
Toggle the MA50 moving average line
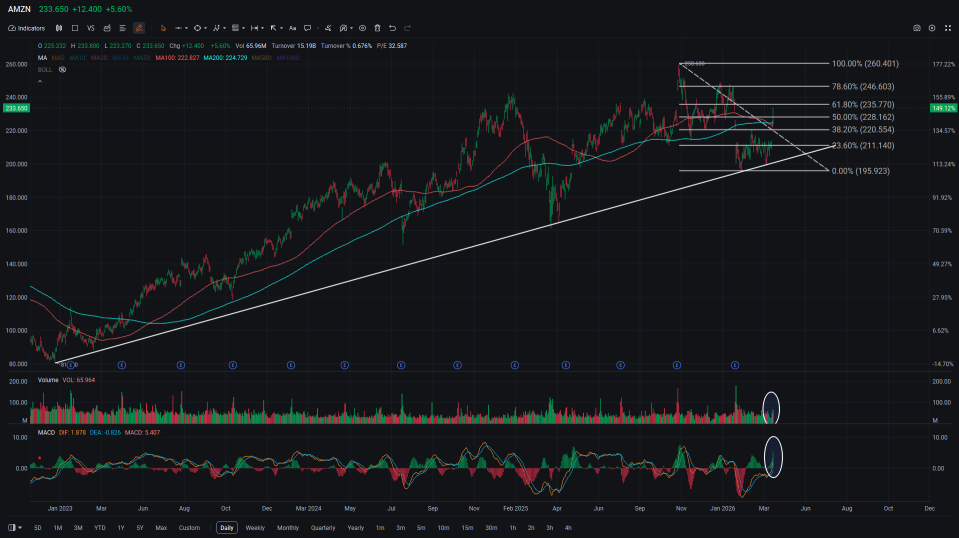142,57
